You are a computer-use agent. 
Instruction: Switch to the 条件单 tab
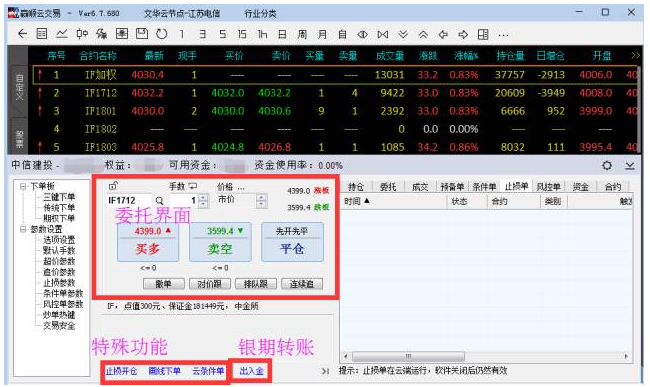tap(484, 187)
